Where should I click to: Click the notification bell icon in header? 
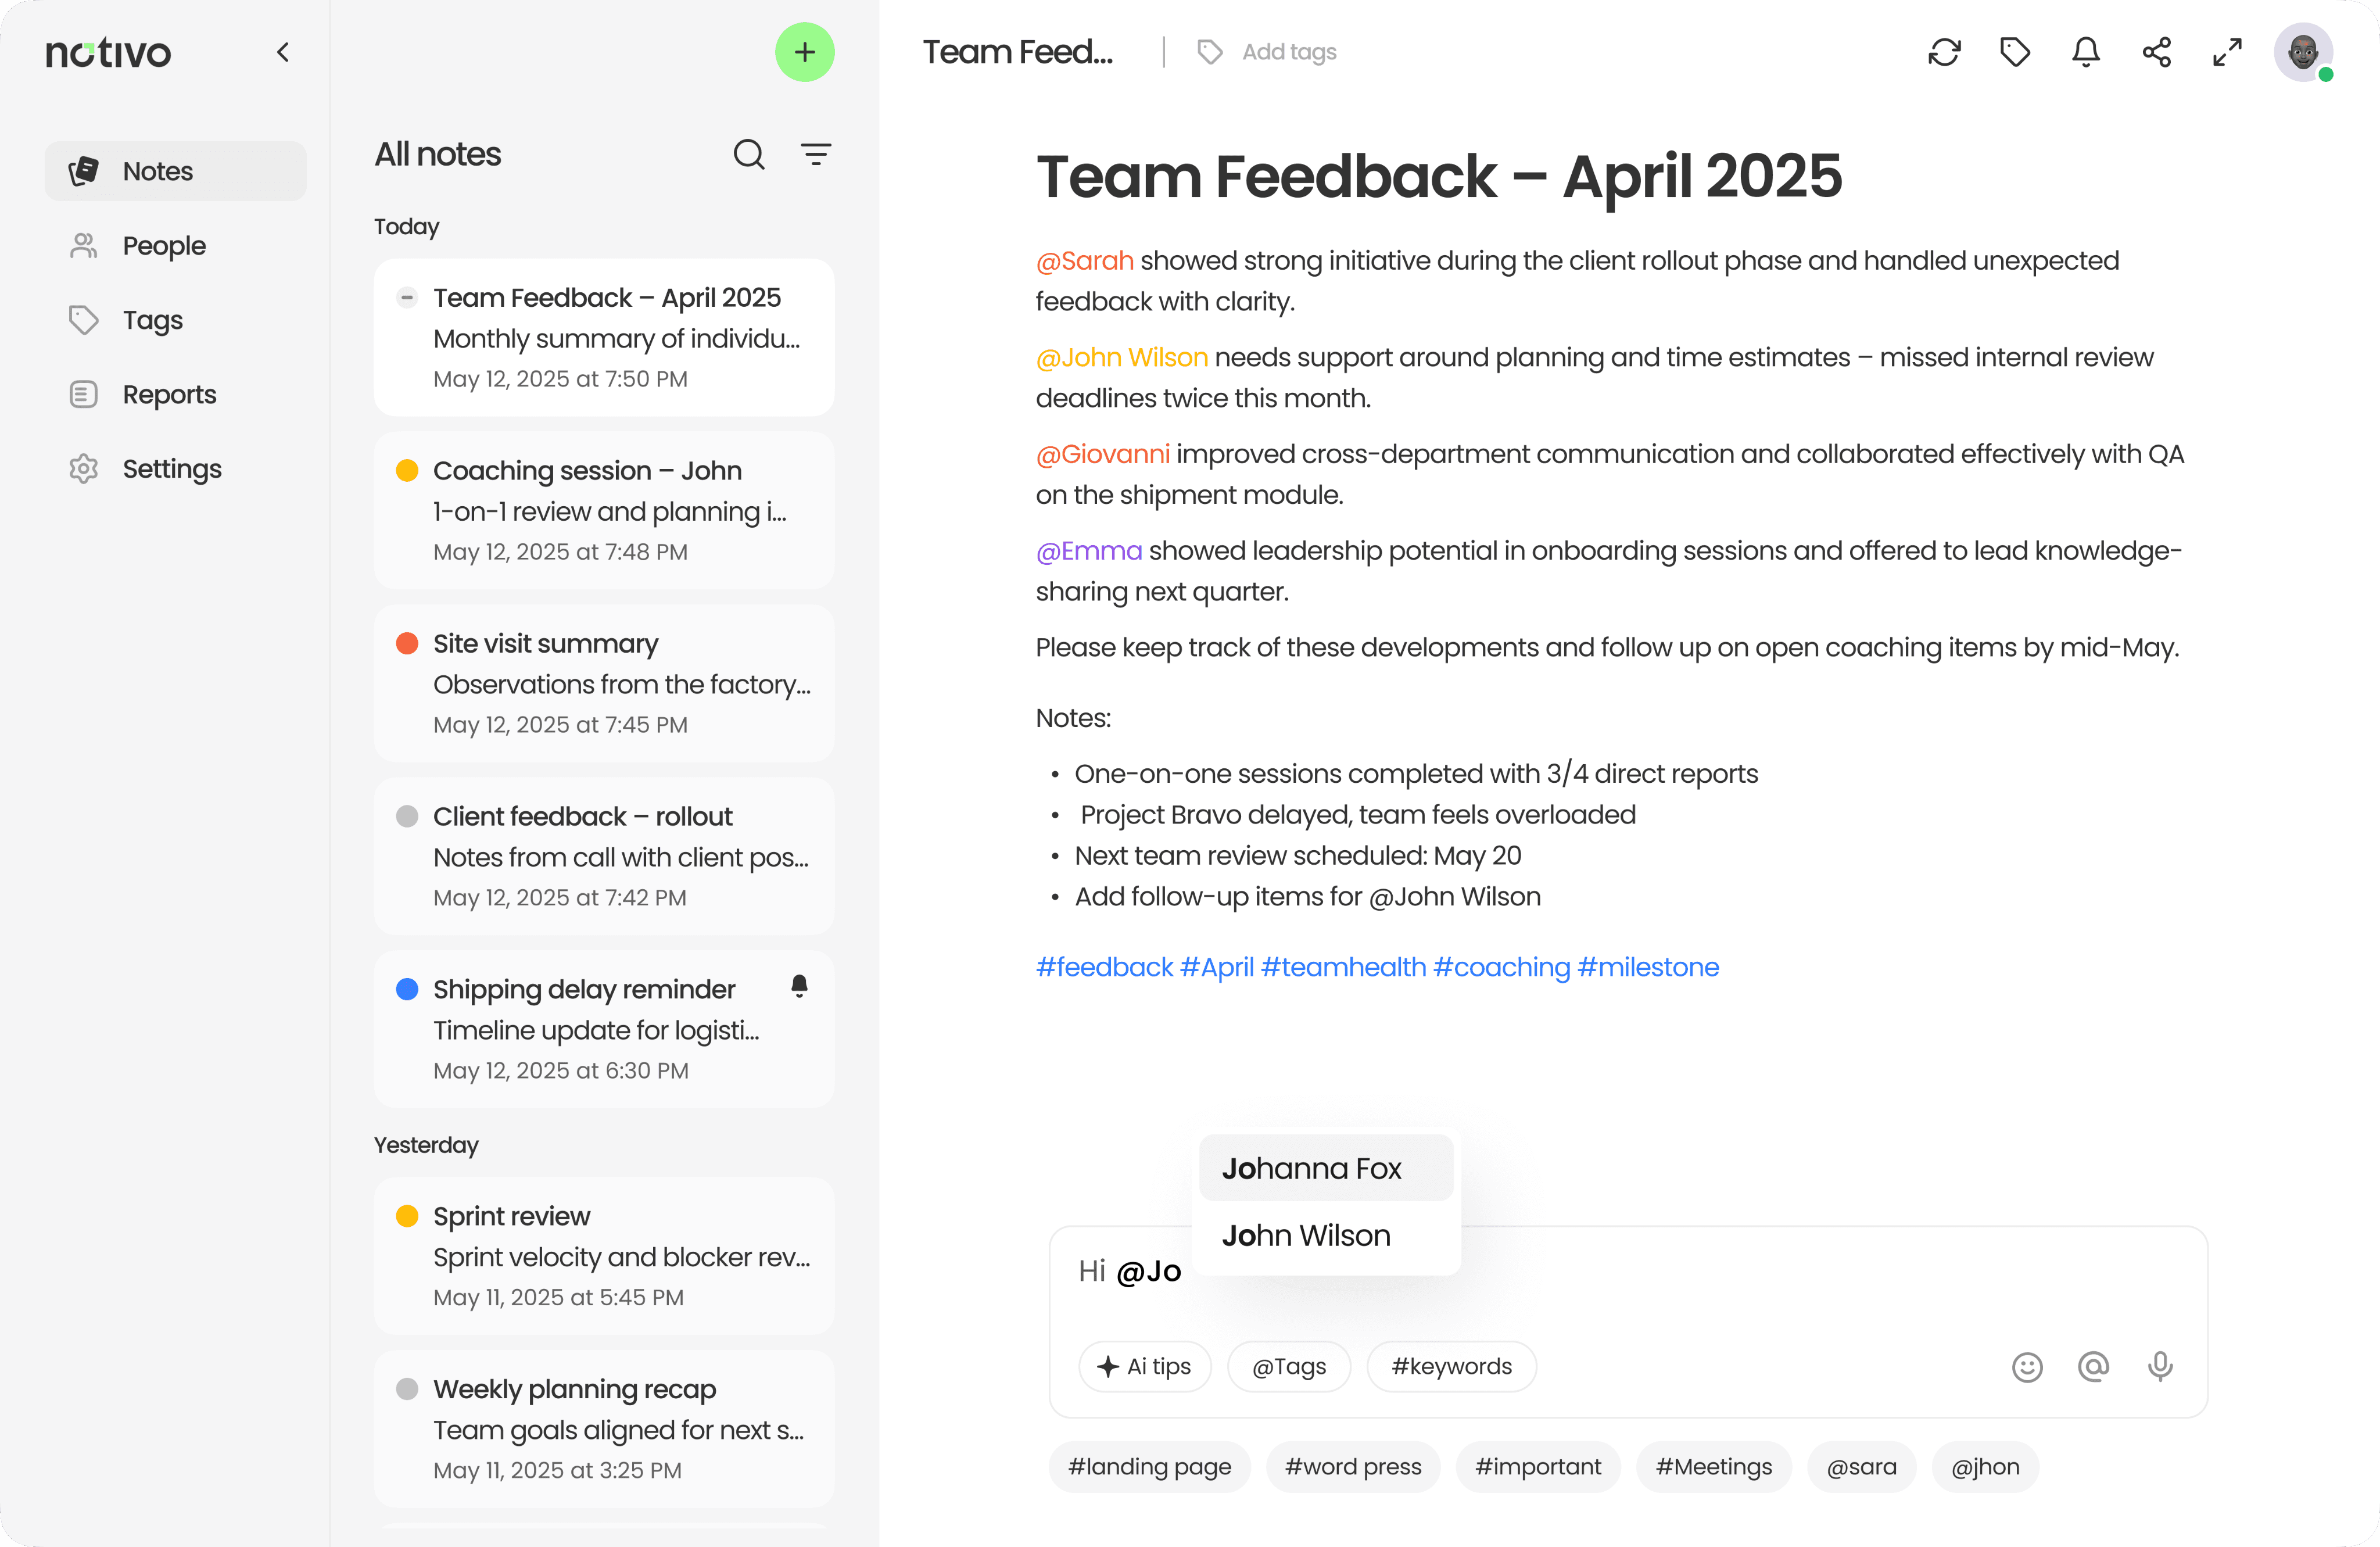[x=2085, y=52]
